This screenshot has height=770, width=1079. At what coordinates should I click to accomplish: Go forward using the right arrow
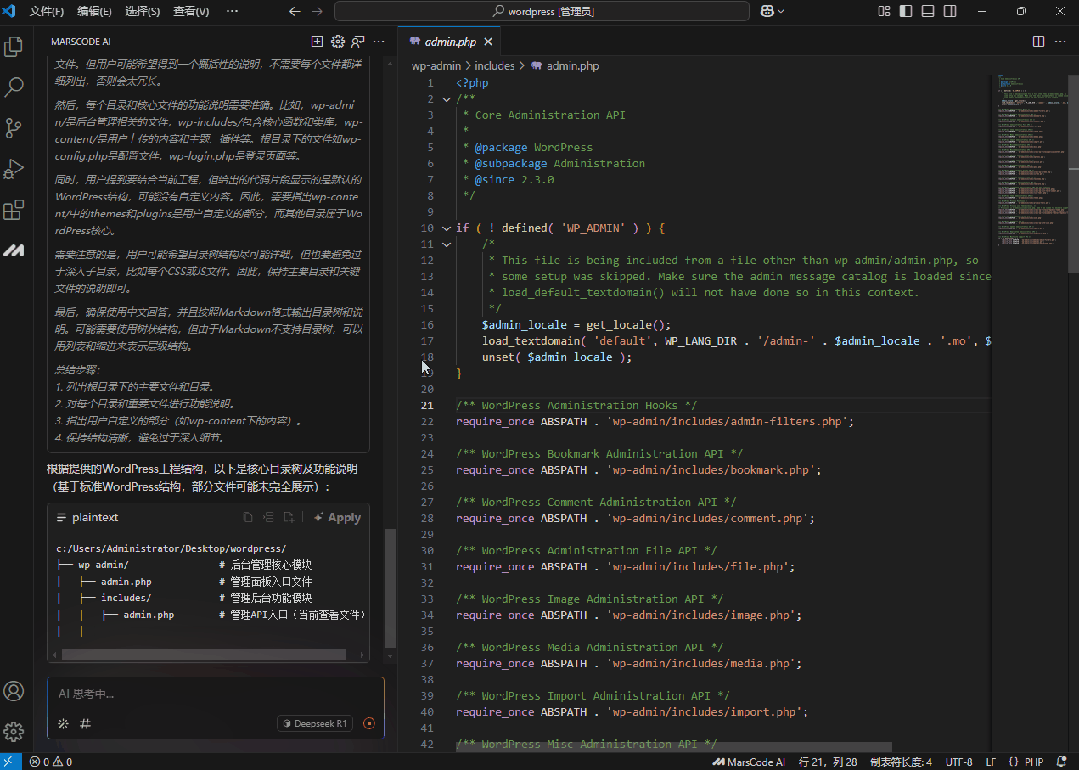pos(317,11)
